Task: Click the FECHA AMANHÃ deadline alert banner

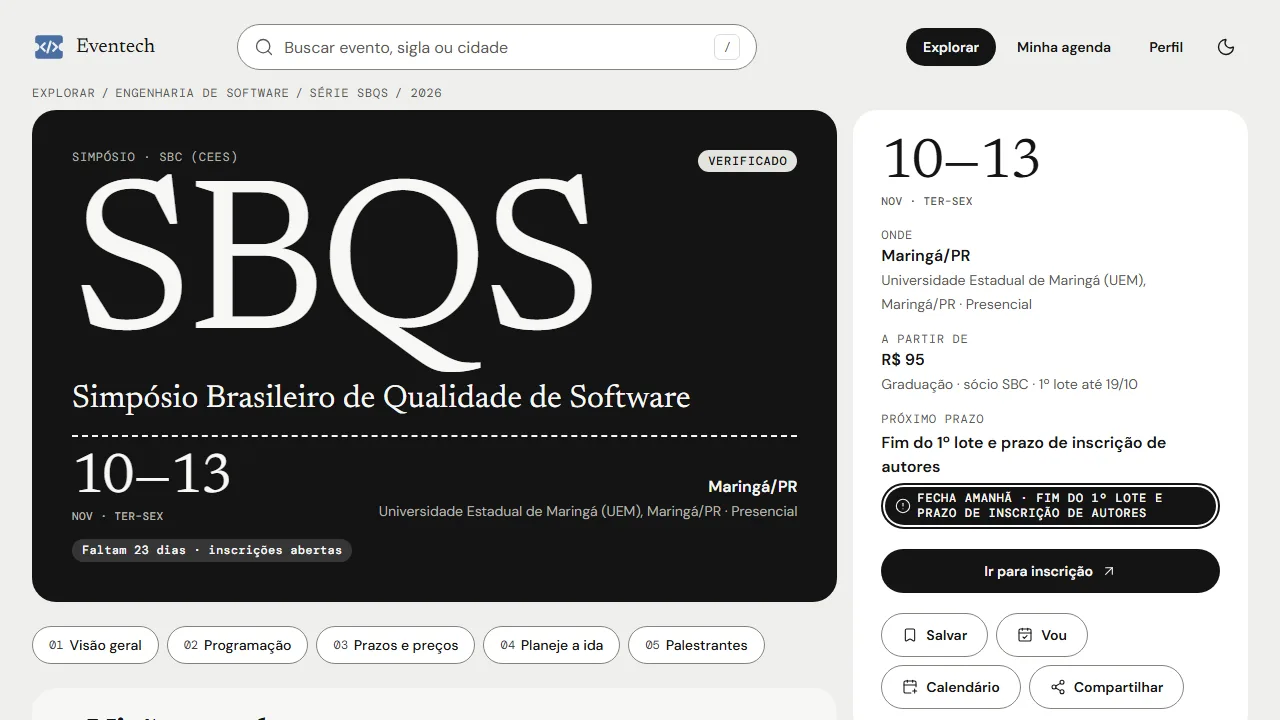Action: (1050, 506)
